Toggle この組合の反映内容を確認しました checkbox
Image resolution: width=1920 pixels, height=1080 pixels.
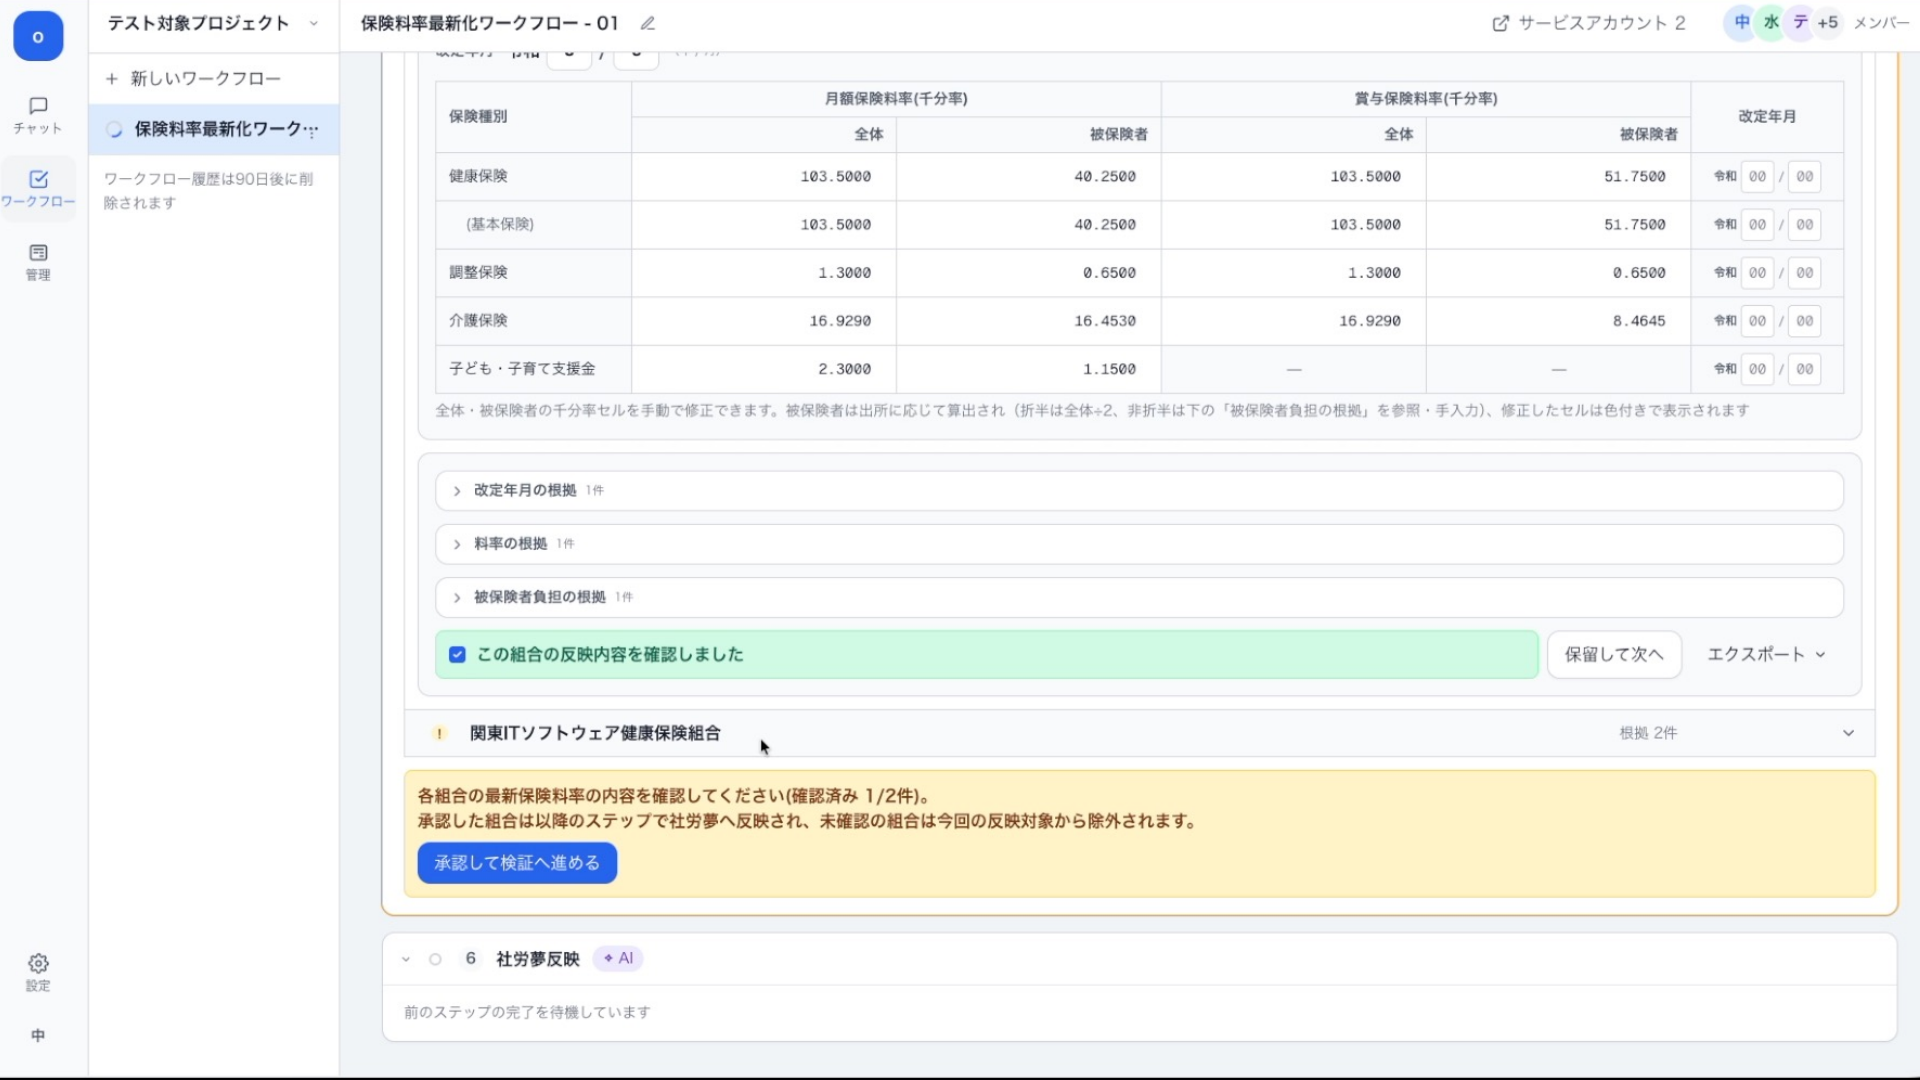coord(457,655)
